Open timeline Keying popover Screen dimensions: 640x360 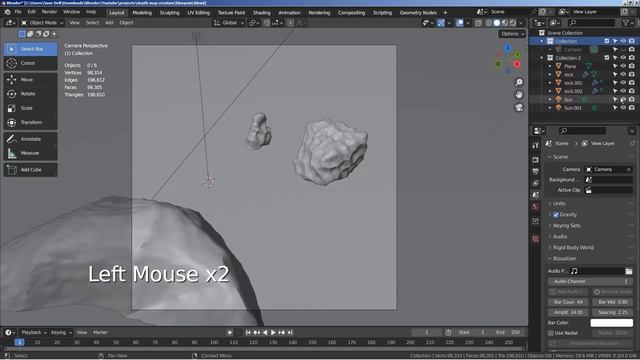(61, 333)
